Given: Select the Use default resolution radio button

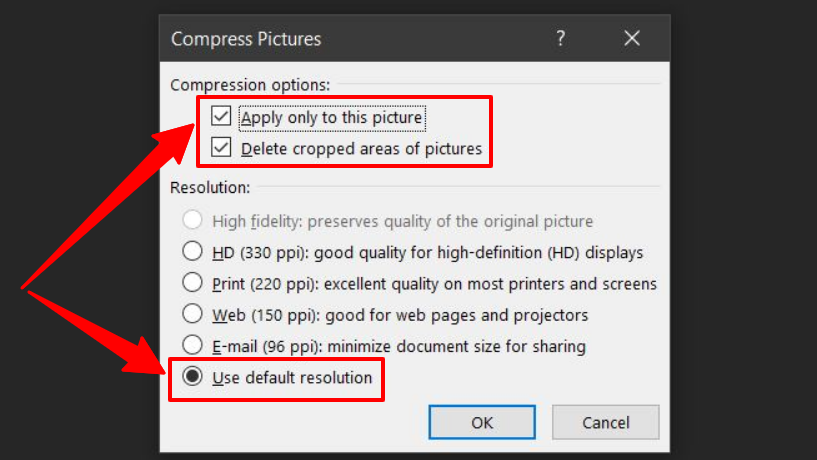Looking at the screenshot, I should (x=193, y=378).
